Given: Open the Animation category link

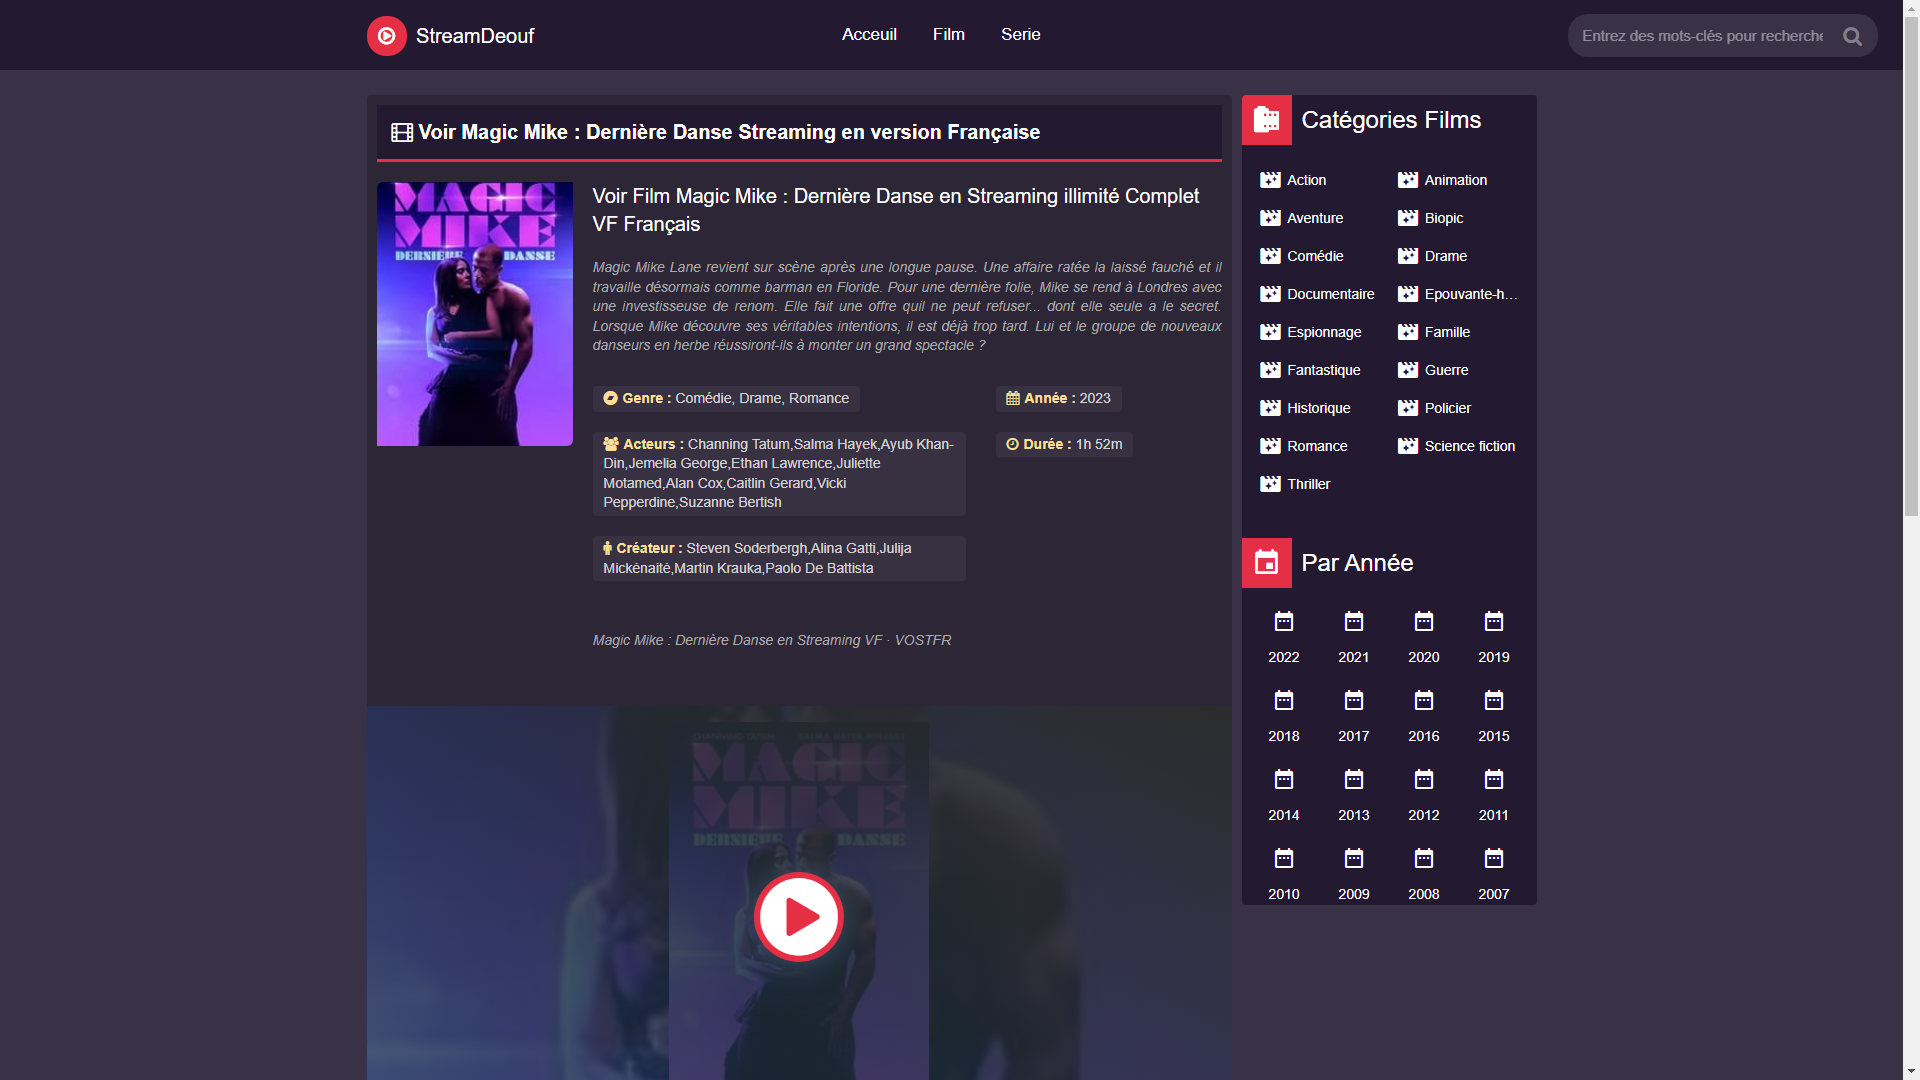Looking at the screenshot, I should [x=1456, y=180].
